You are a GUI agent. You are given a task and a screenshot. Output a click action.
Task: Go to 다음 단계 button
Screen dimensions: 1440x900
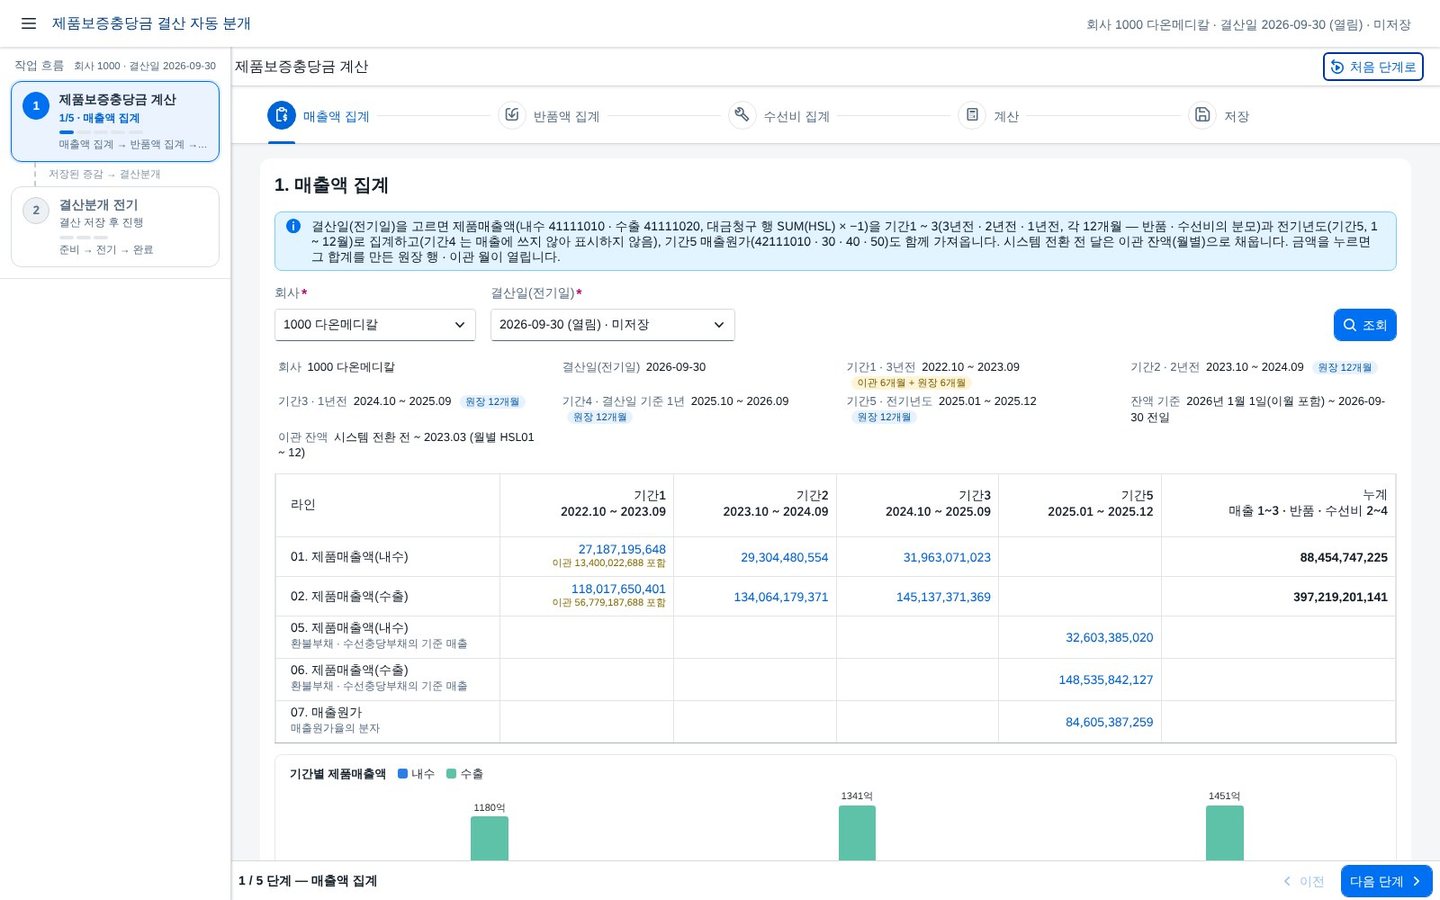coord(1386,881)
